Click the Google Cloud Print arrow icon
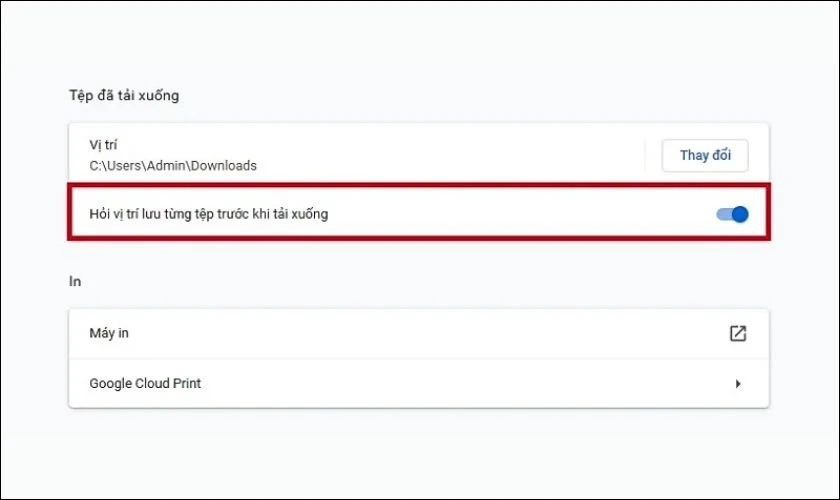 point(738,384)
